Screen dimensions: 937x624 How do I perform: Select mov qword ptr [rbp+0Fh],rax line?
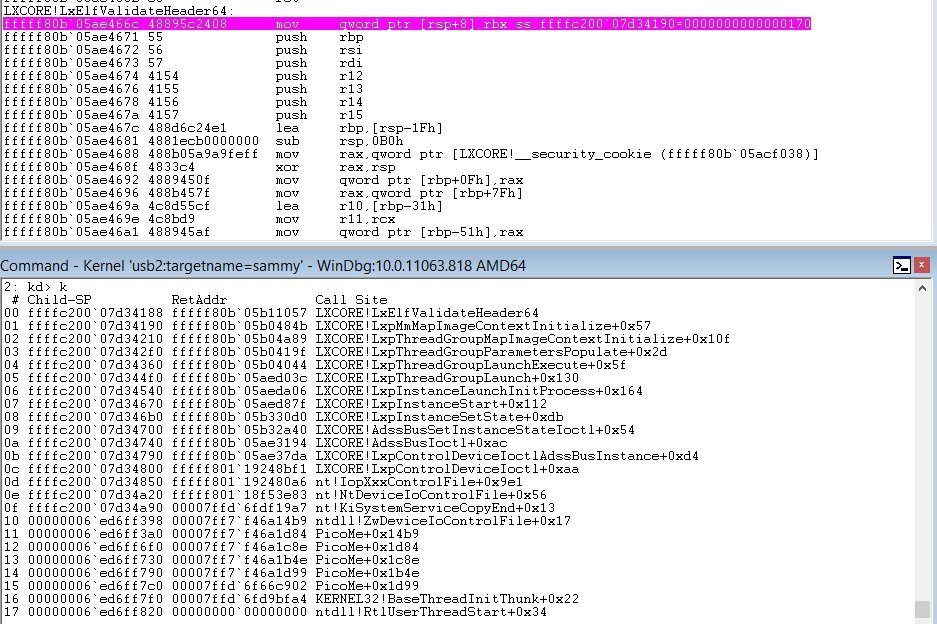click(x=264, y=180)
